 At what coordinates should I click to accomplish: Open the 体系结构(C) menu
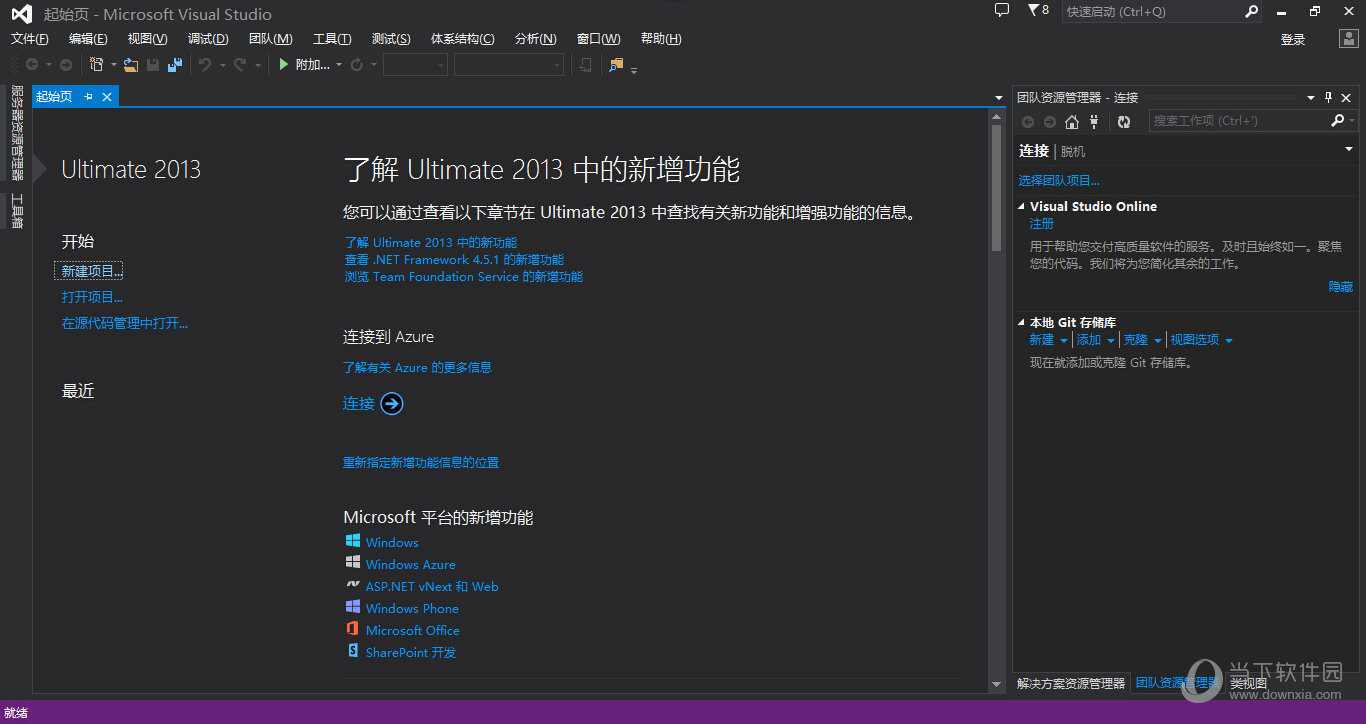462,39
